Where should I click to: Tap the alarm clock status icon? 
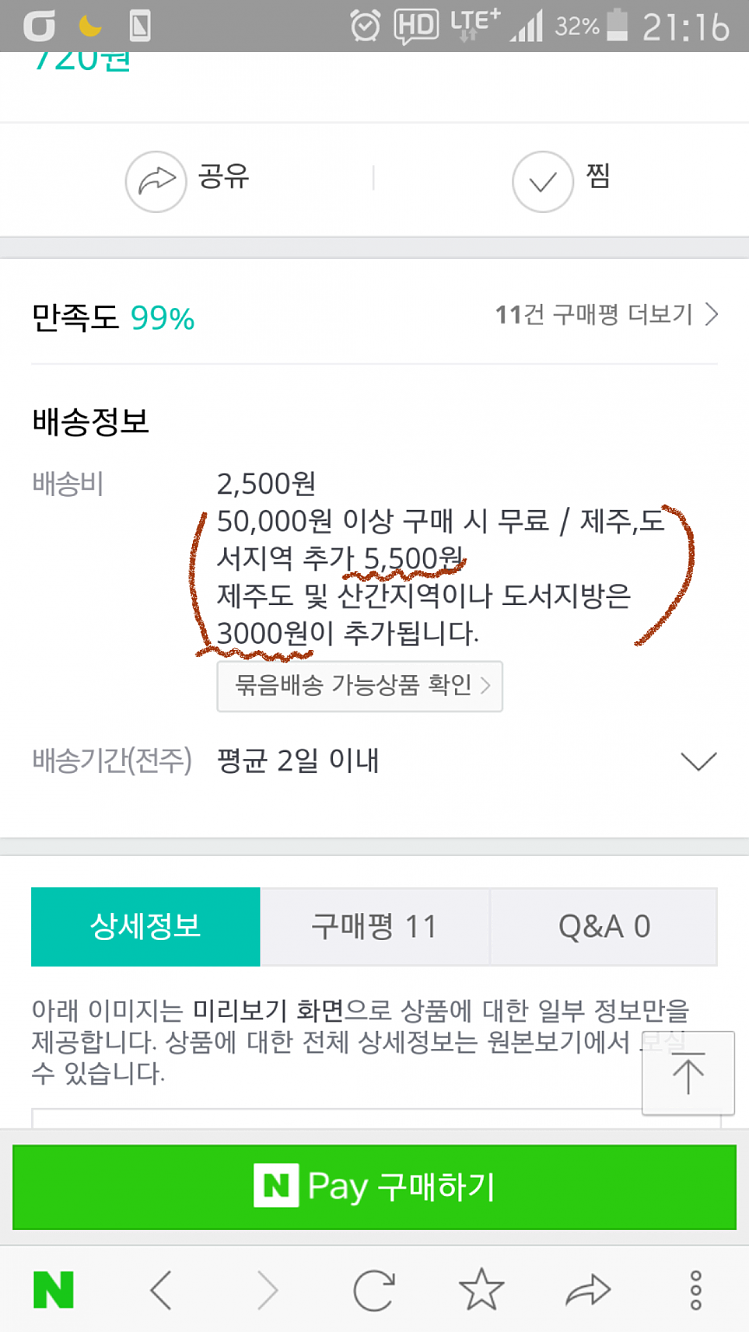coord(366,26)
